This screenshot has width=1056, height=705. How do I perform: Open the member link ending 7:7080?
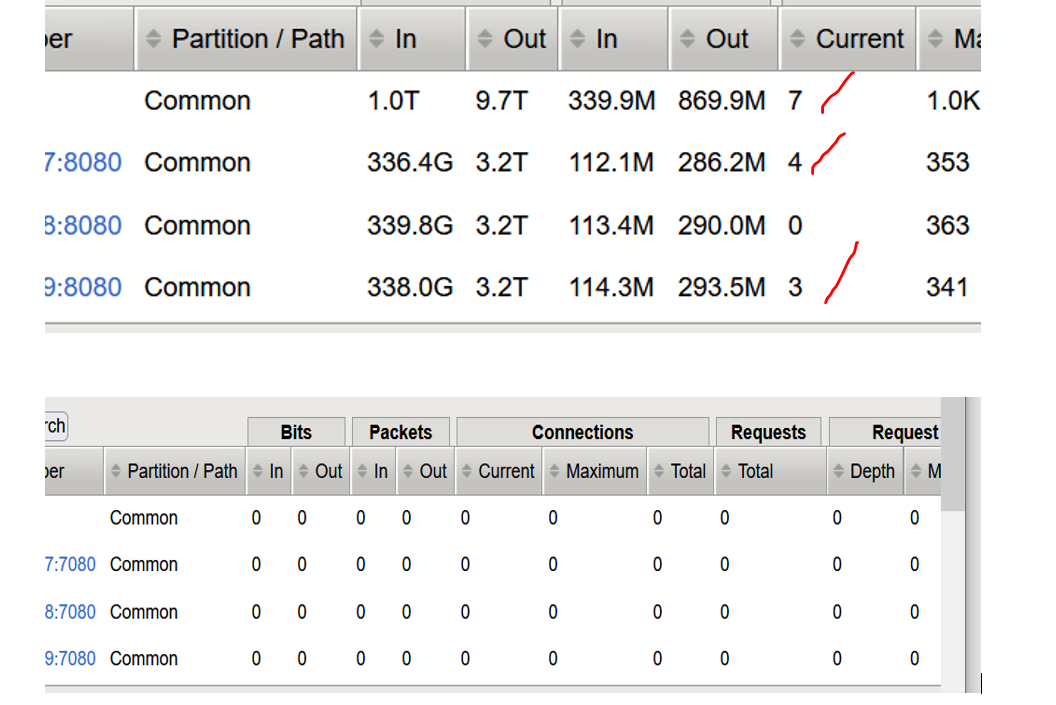(x=70, y=565)
